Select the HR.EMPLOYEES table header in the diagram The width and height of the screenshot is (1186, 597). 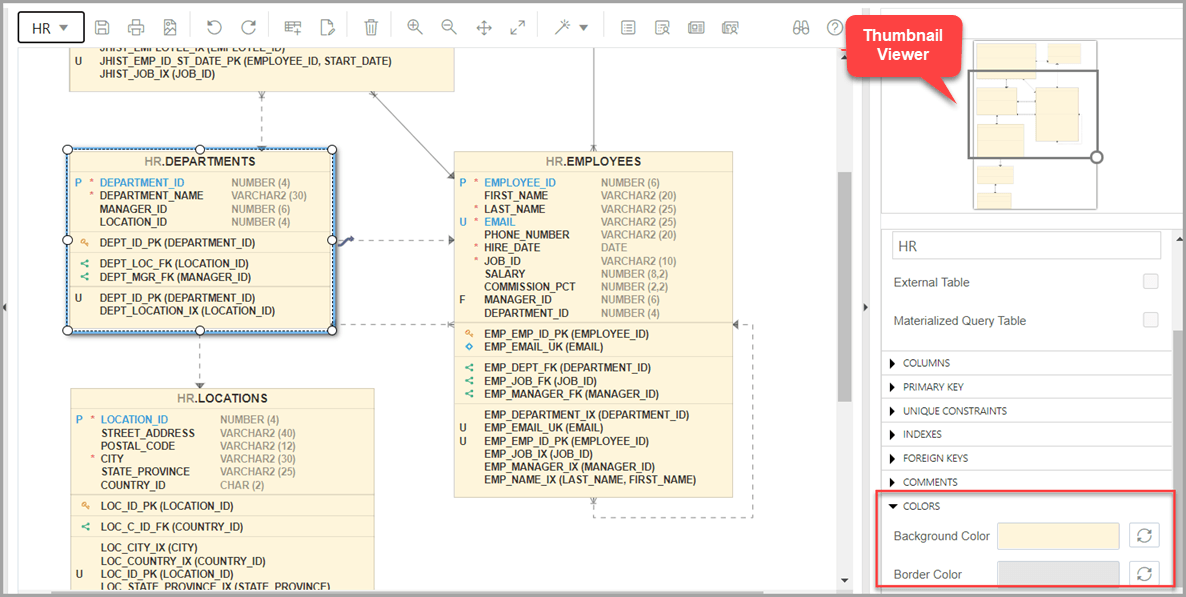click(x=593, y=161)
